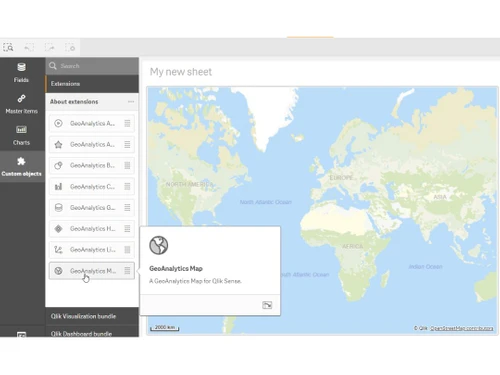Click the star icon of second GeoAnalytics A...

(58, 144)
